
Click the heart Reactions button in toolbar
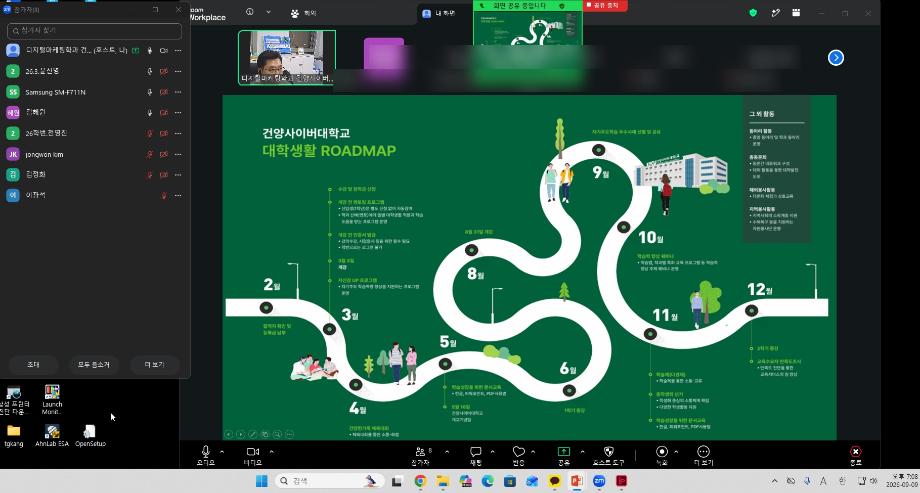519,455
